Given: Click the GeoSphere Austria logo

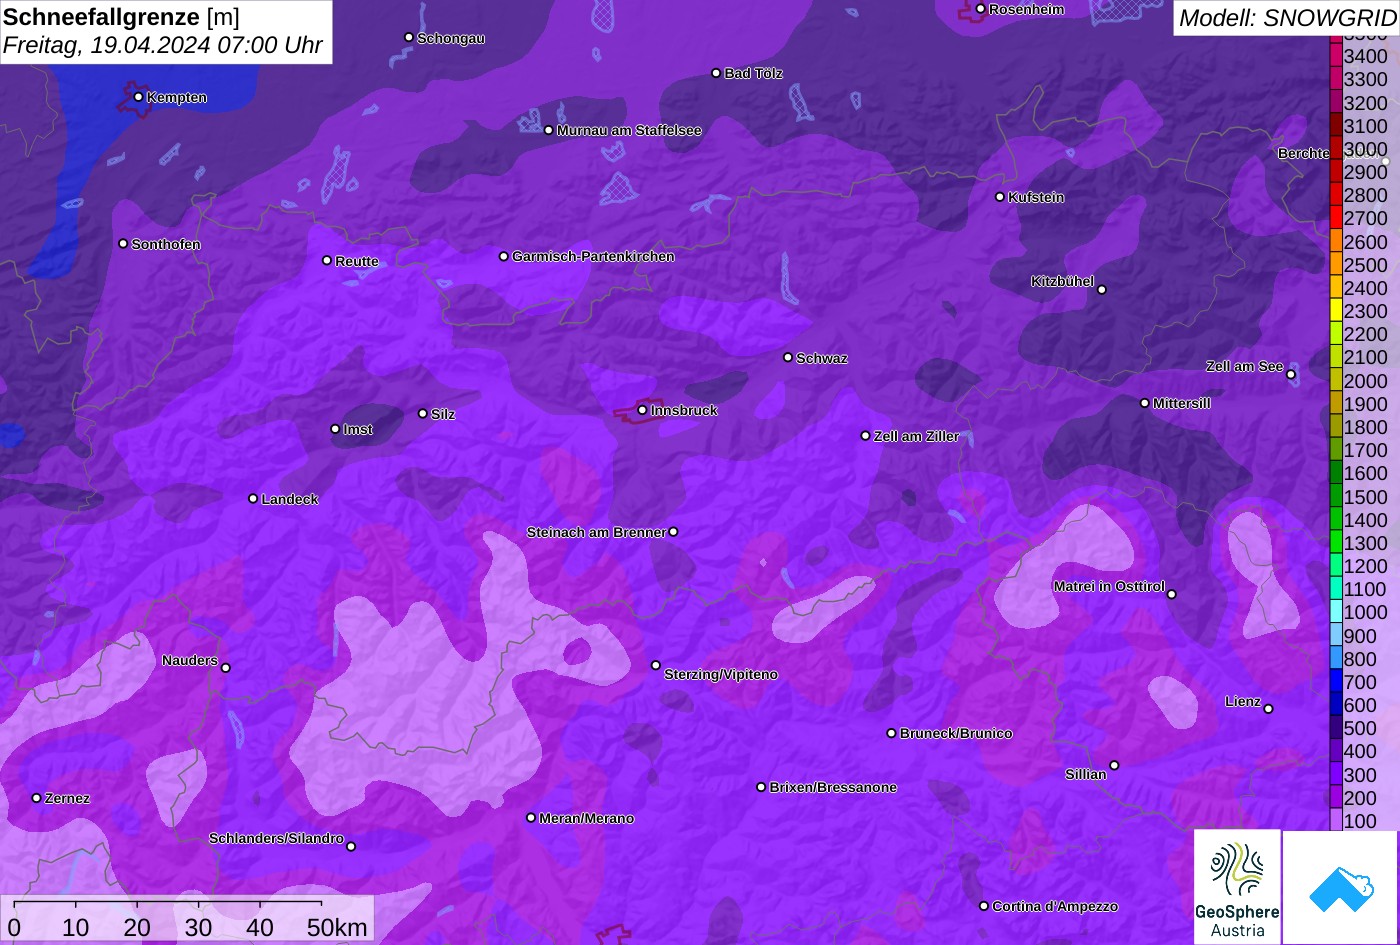Looking at the screenshot, I should click(1237, 887).
